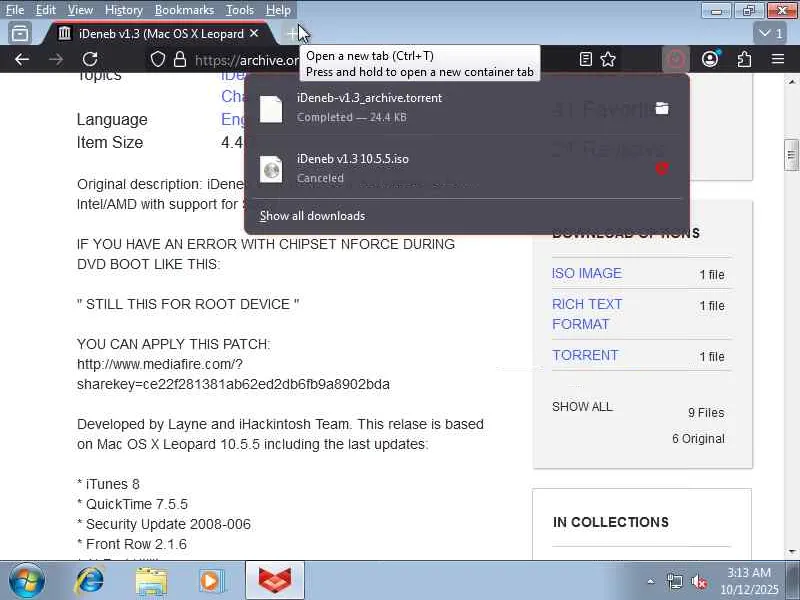This screenshot has width=800, height=600.
Task: Show iDeneb torrent file in folder
Action: tap(662, 108)
